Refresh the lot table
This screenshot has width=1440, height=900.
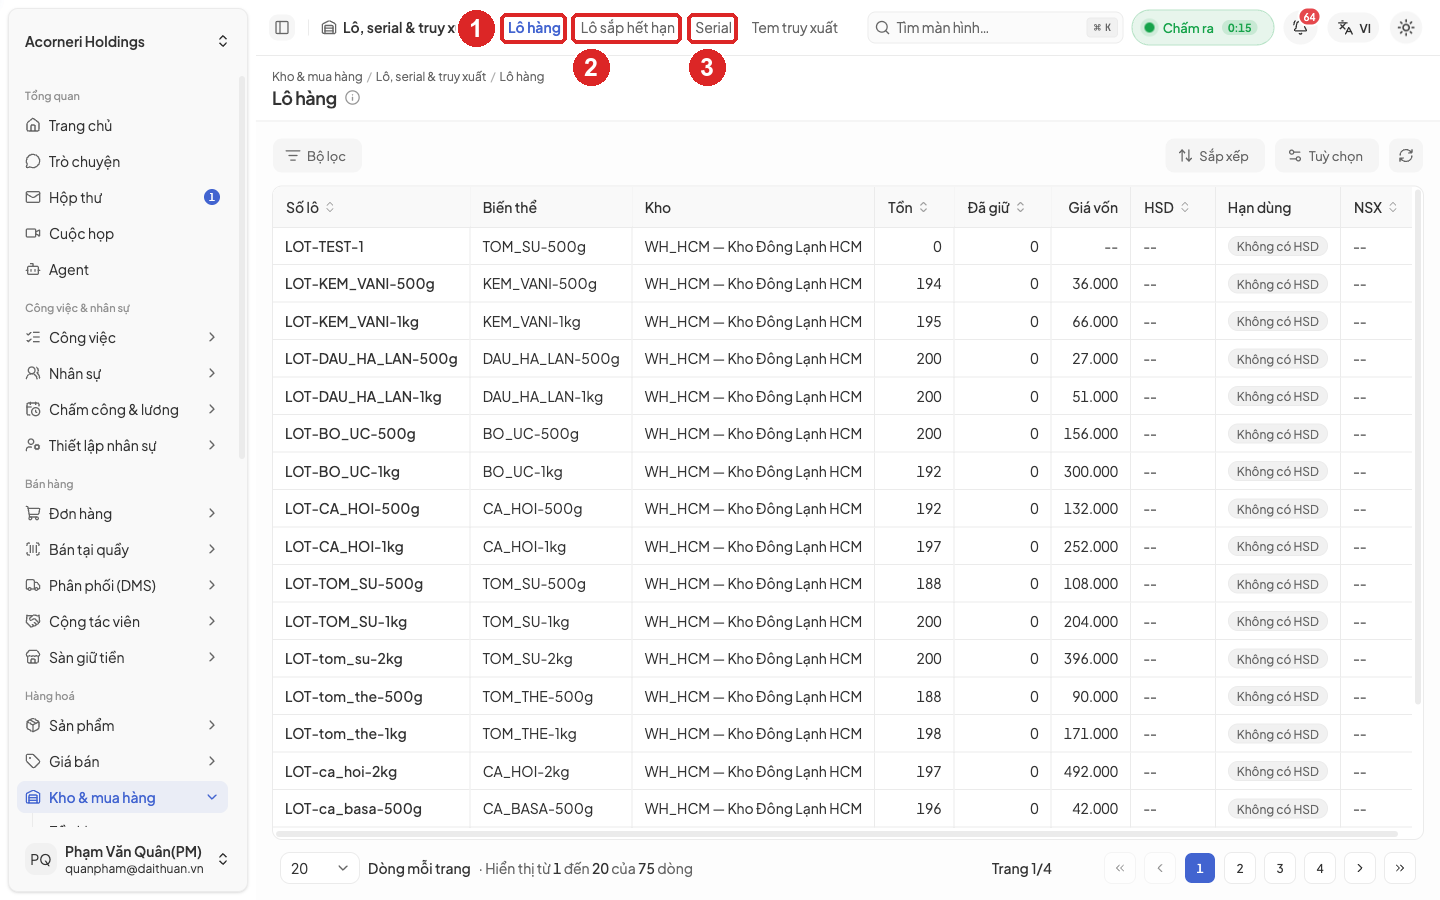[1406, 156]
